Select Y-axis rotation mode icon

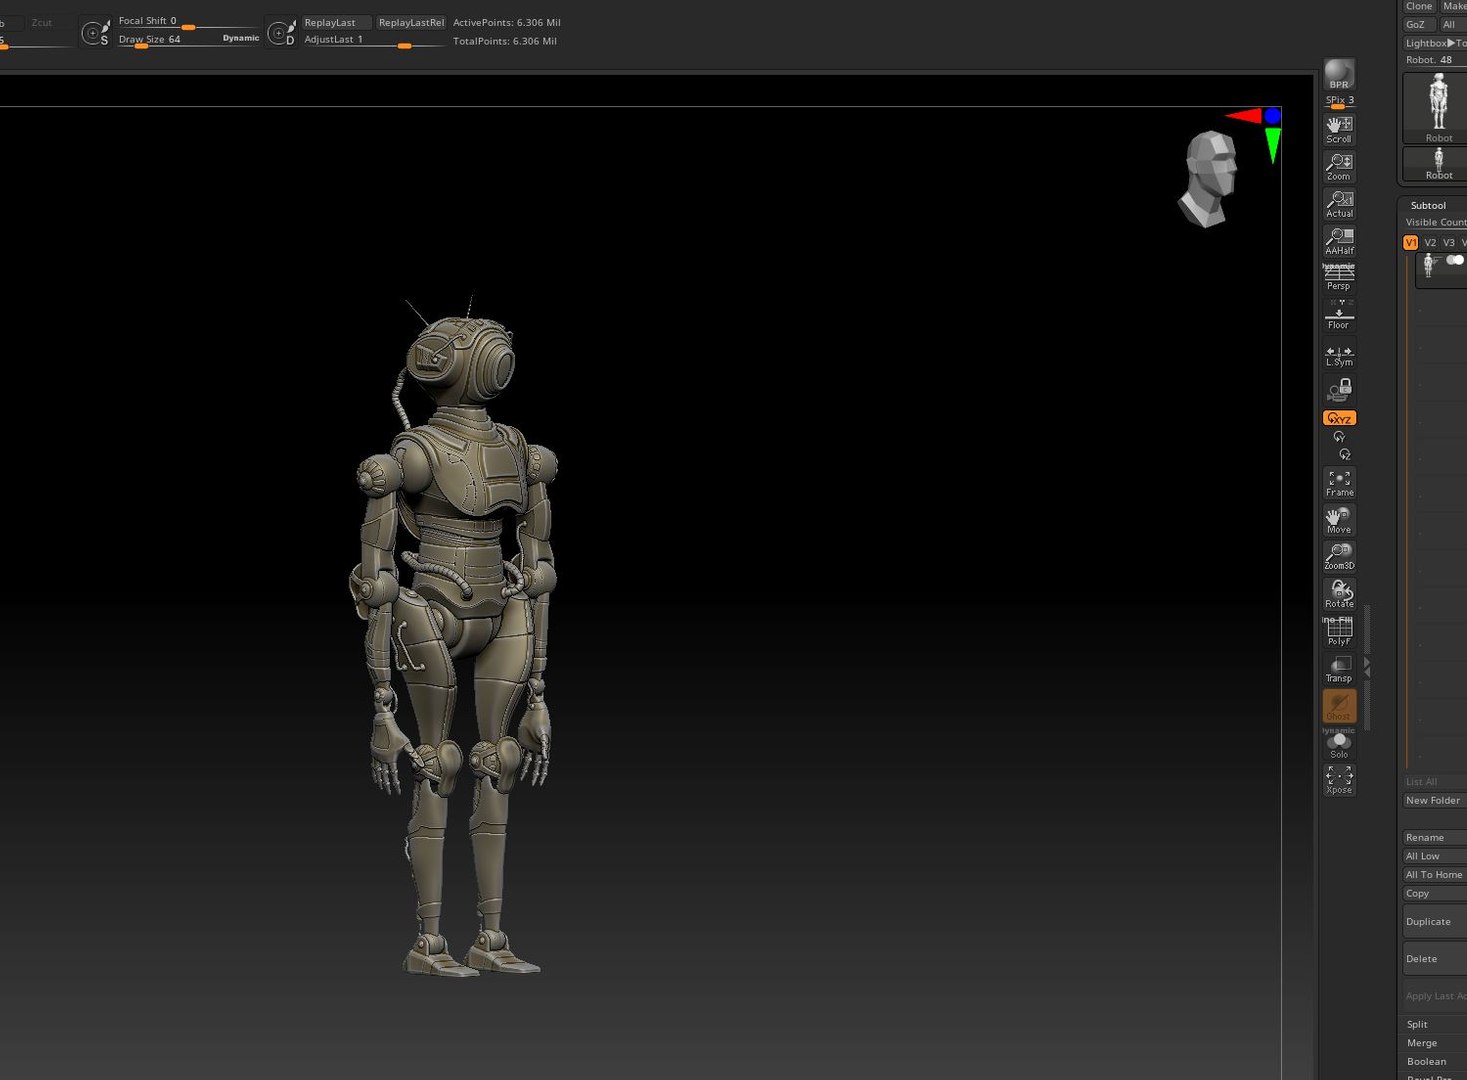pyautogui.click(x=1339, y=437)
